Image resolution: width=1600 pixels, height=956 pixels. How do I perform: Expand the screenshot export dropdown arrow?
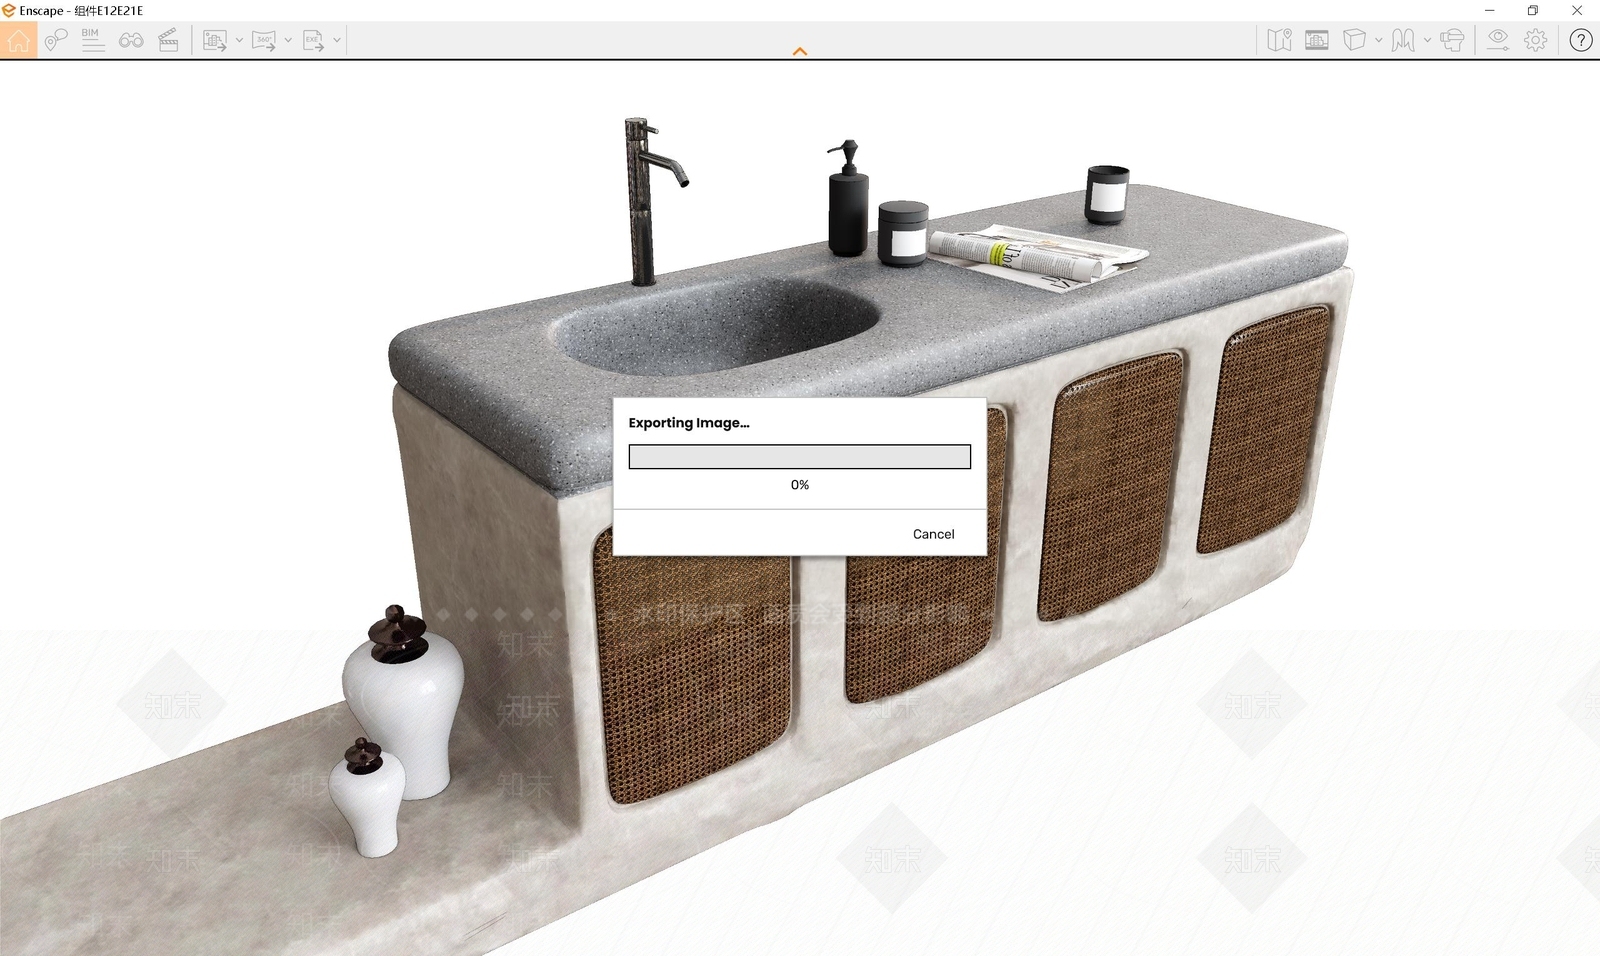coord(239,40)
